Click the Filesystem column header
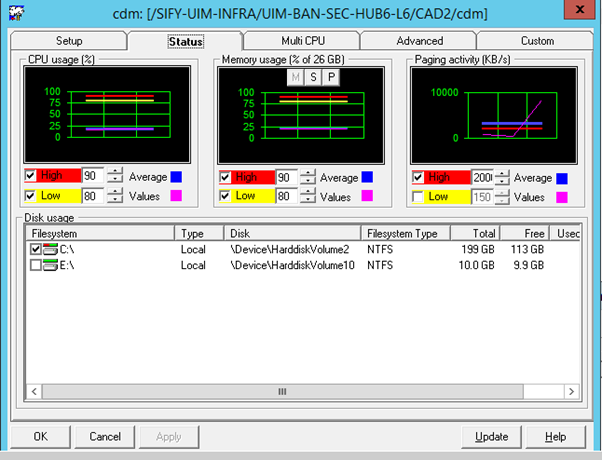The image size is (602, 460). point(100,233)
